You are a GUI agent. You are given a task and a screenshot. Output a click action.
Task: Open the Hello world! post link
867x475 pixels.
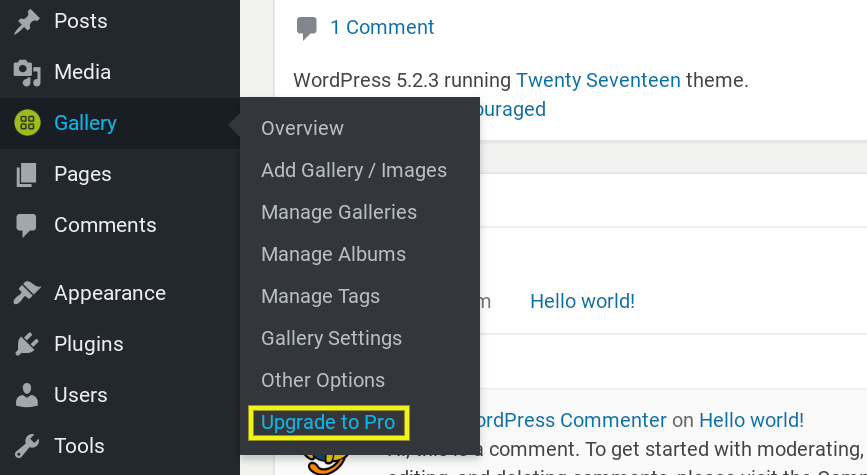click(x=582, y=301)
